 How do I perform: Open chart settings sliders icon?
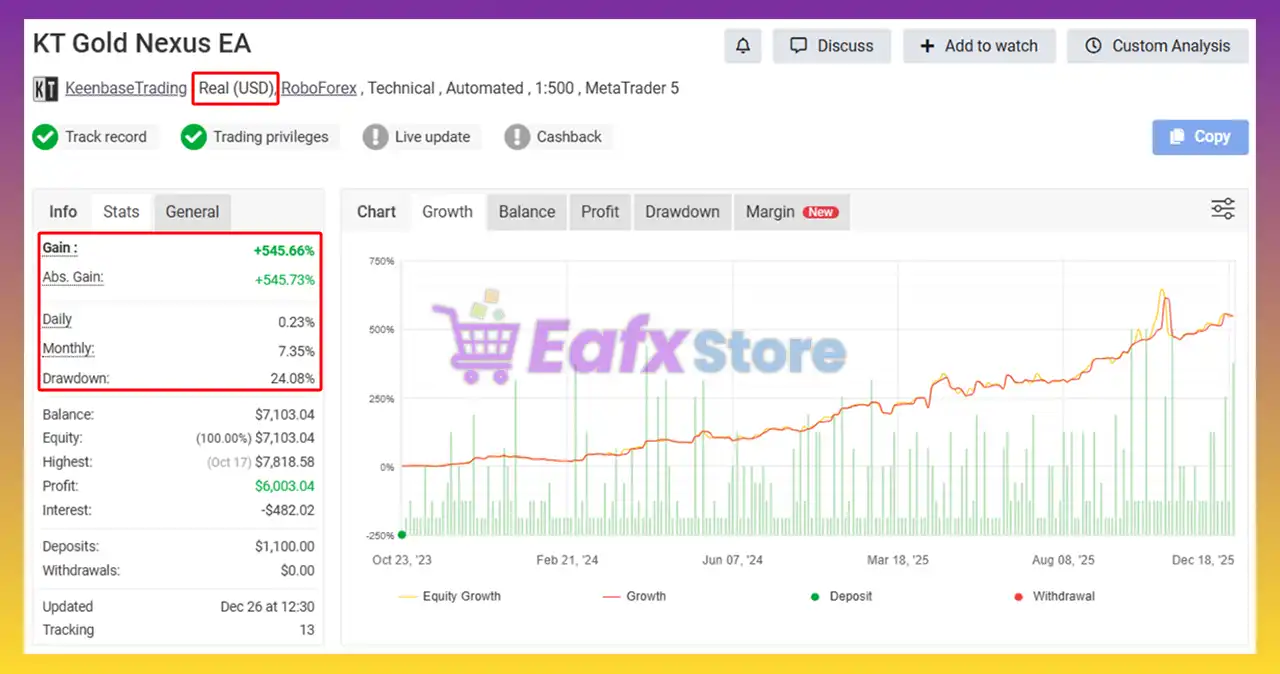coord(1222,209)
